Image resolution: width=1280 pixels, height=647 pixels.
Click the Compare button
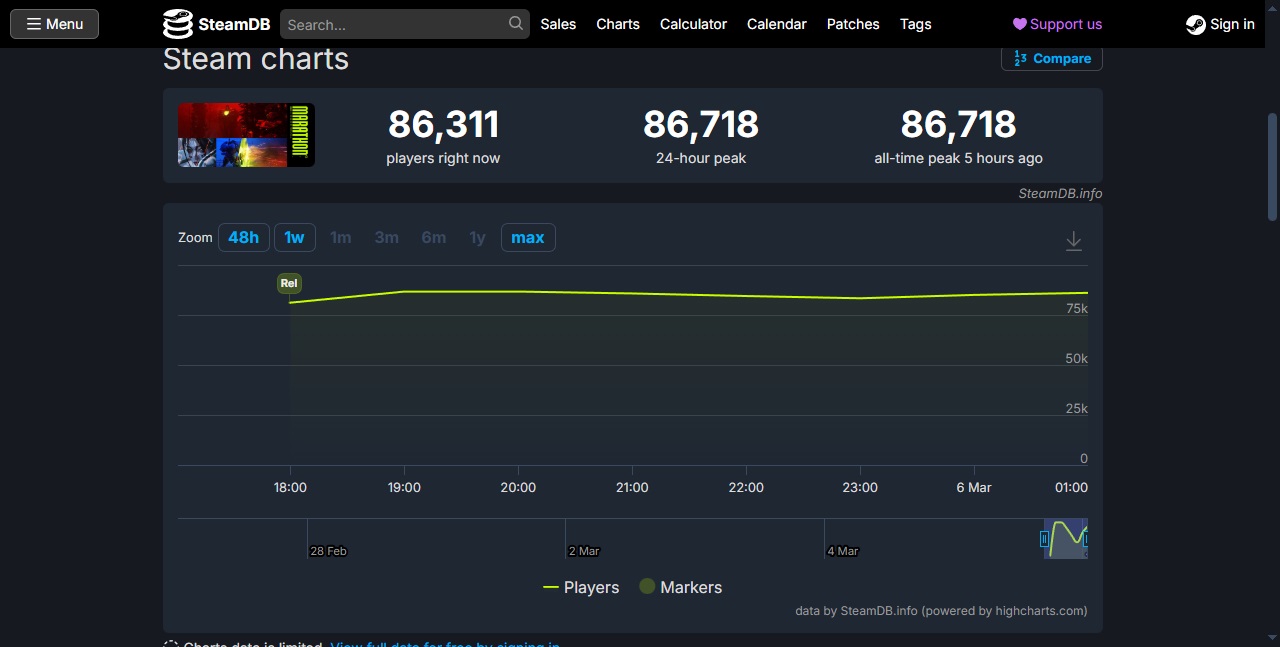tap(1052, 58)
